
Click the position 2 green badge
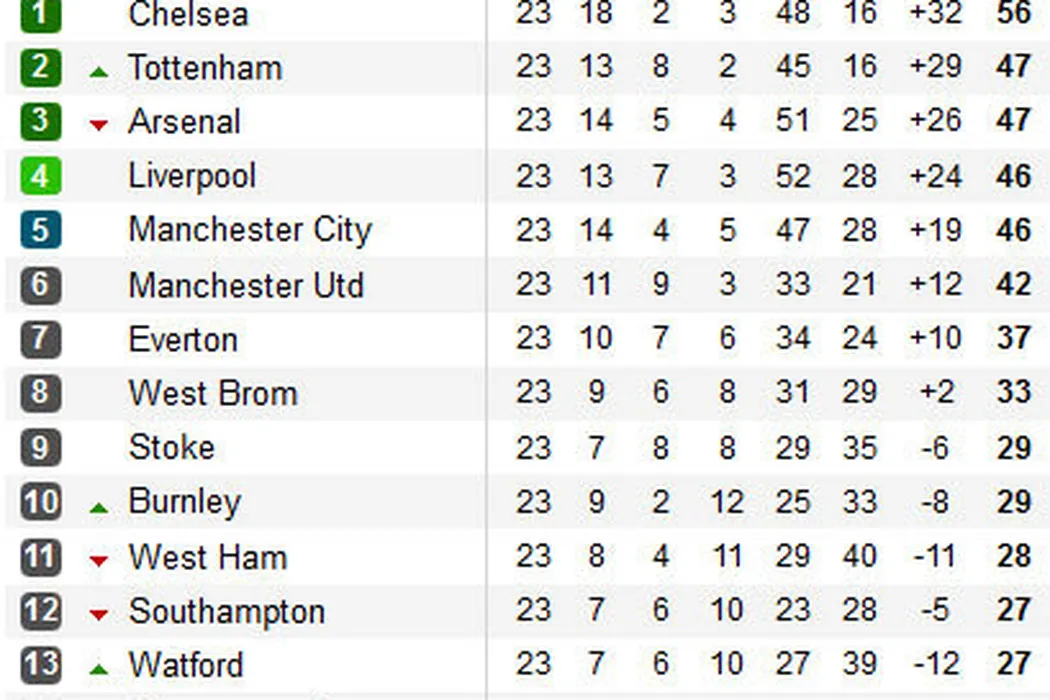[40, 68]
